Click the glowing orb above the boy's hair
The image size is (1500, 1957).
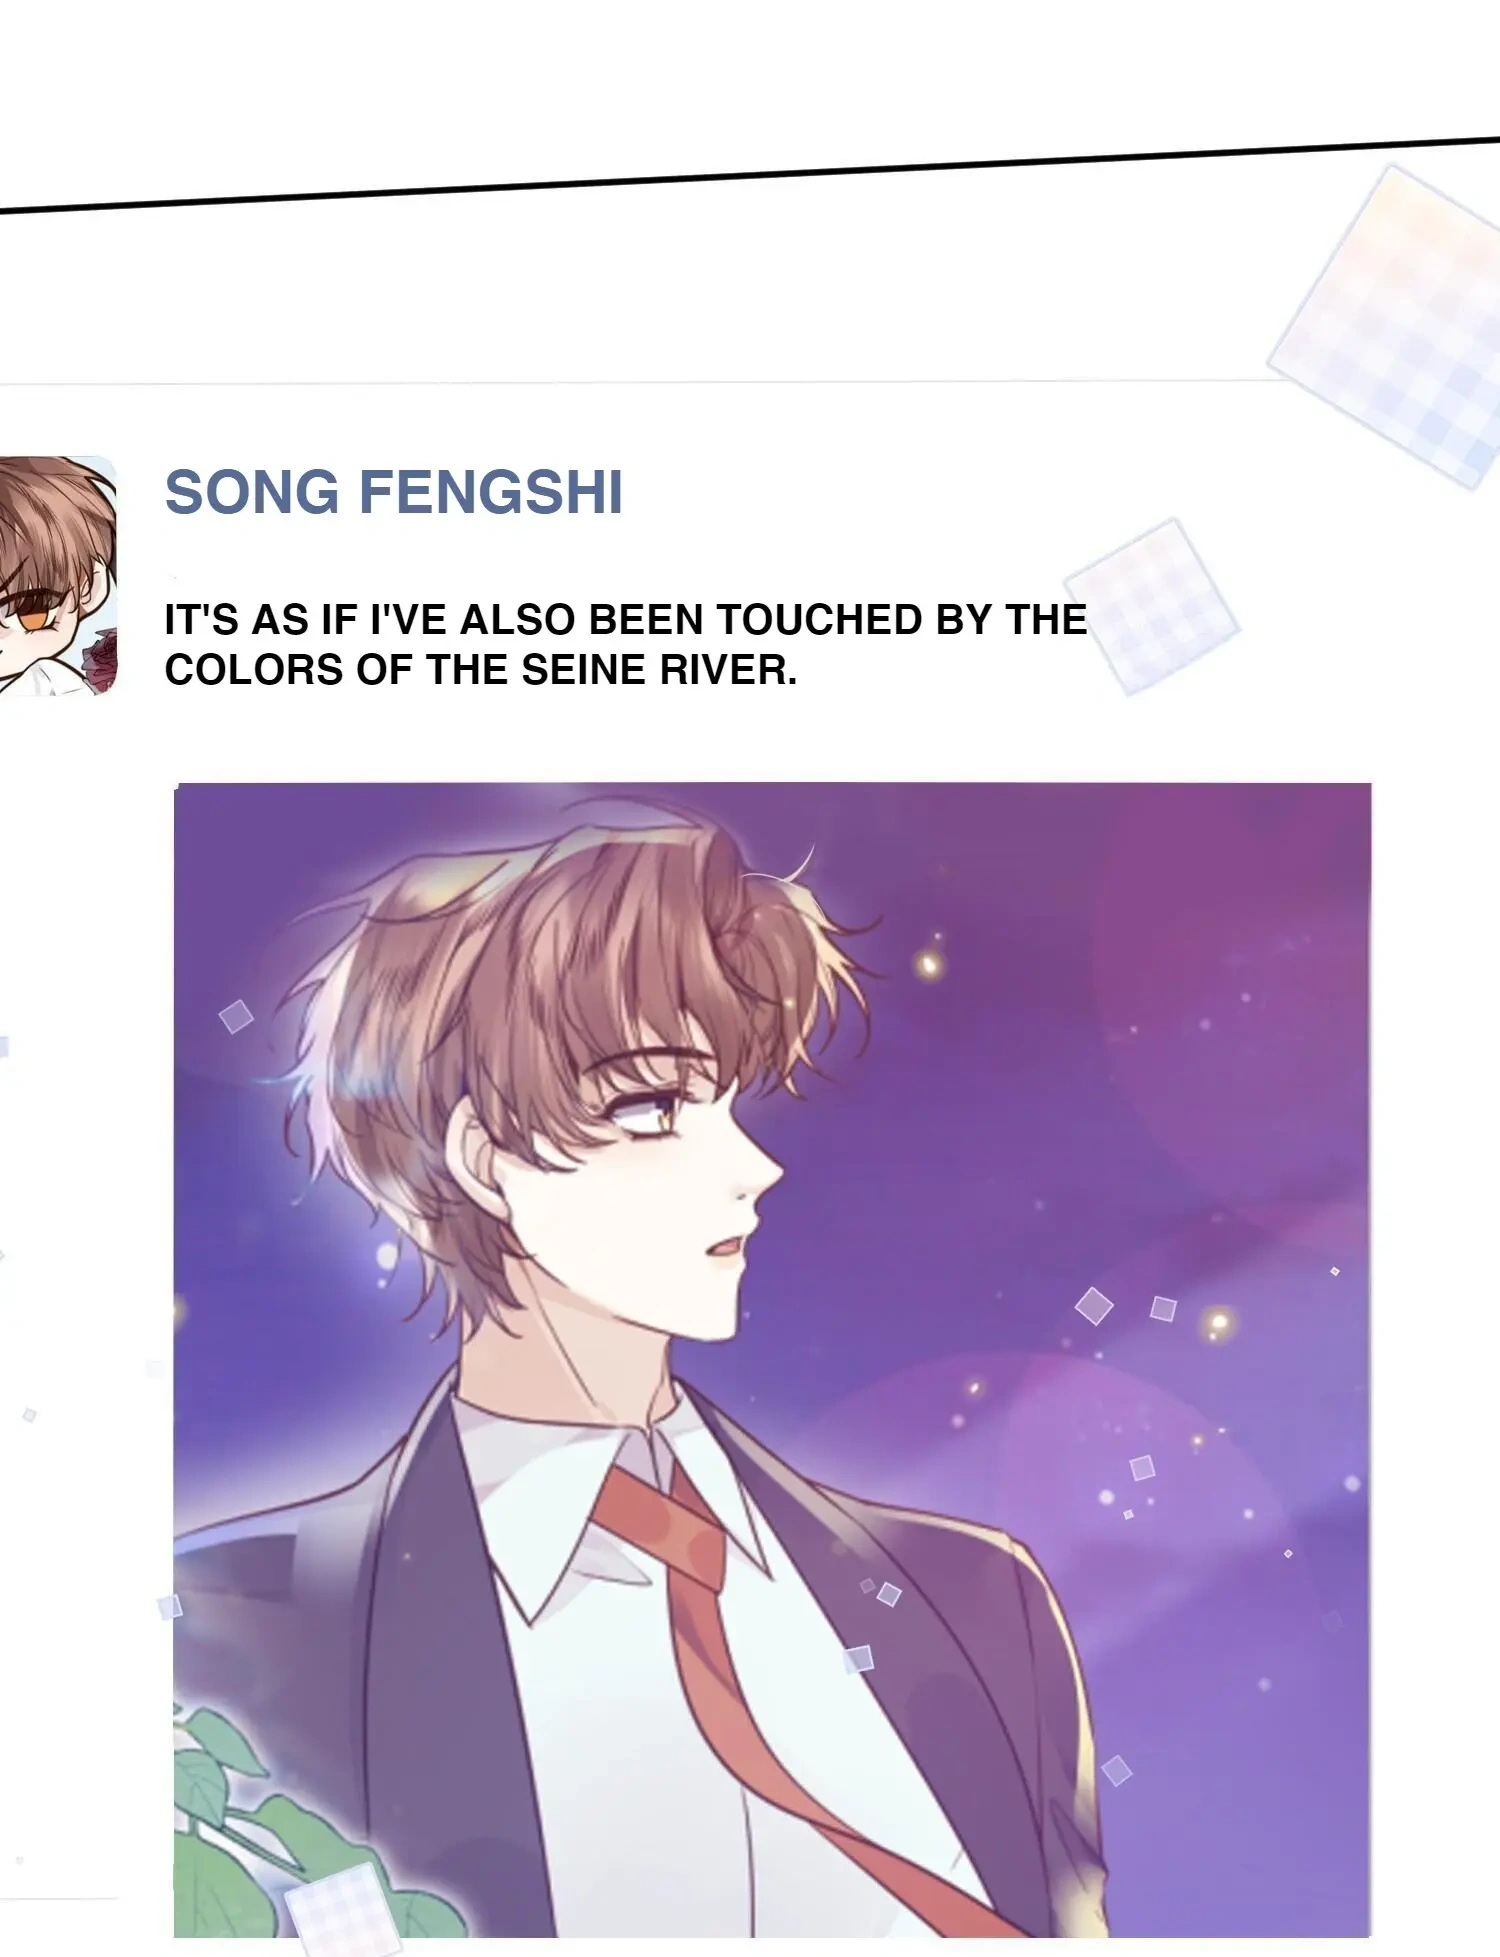click(x=930, y=965)
